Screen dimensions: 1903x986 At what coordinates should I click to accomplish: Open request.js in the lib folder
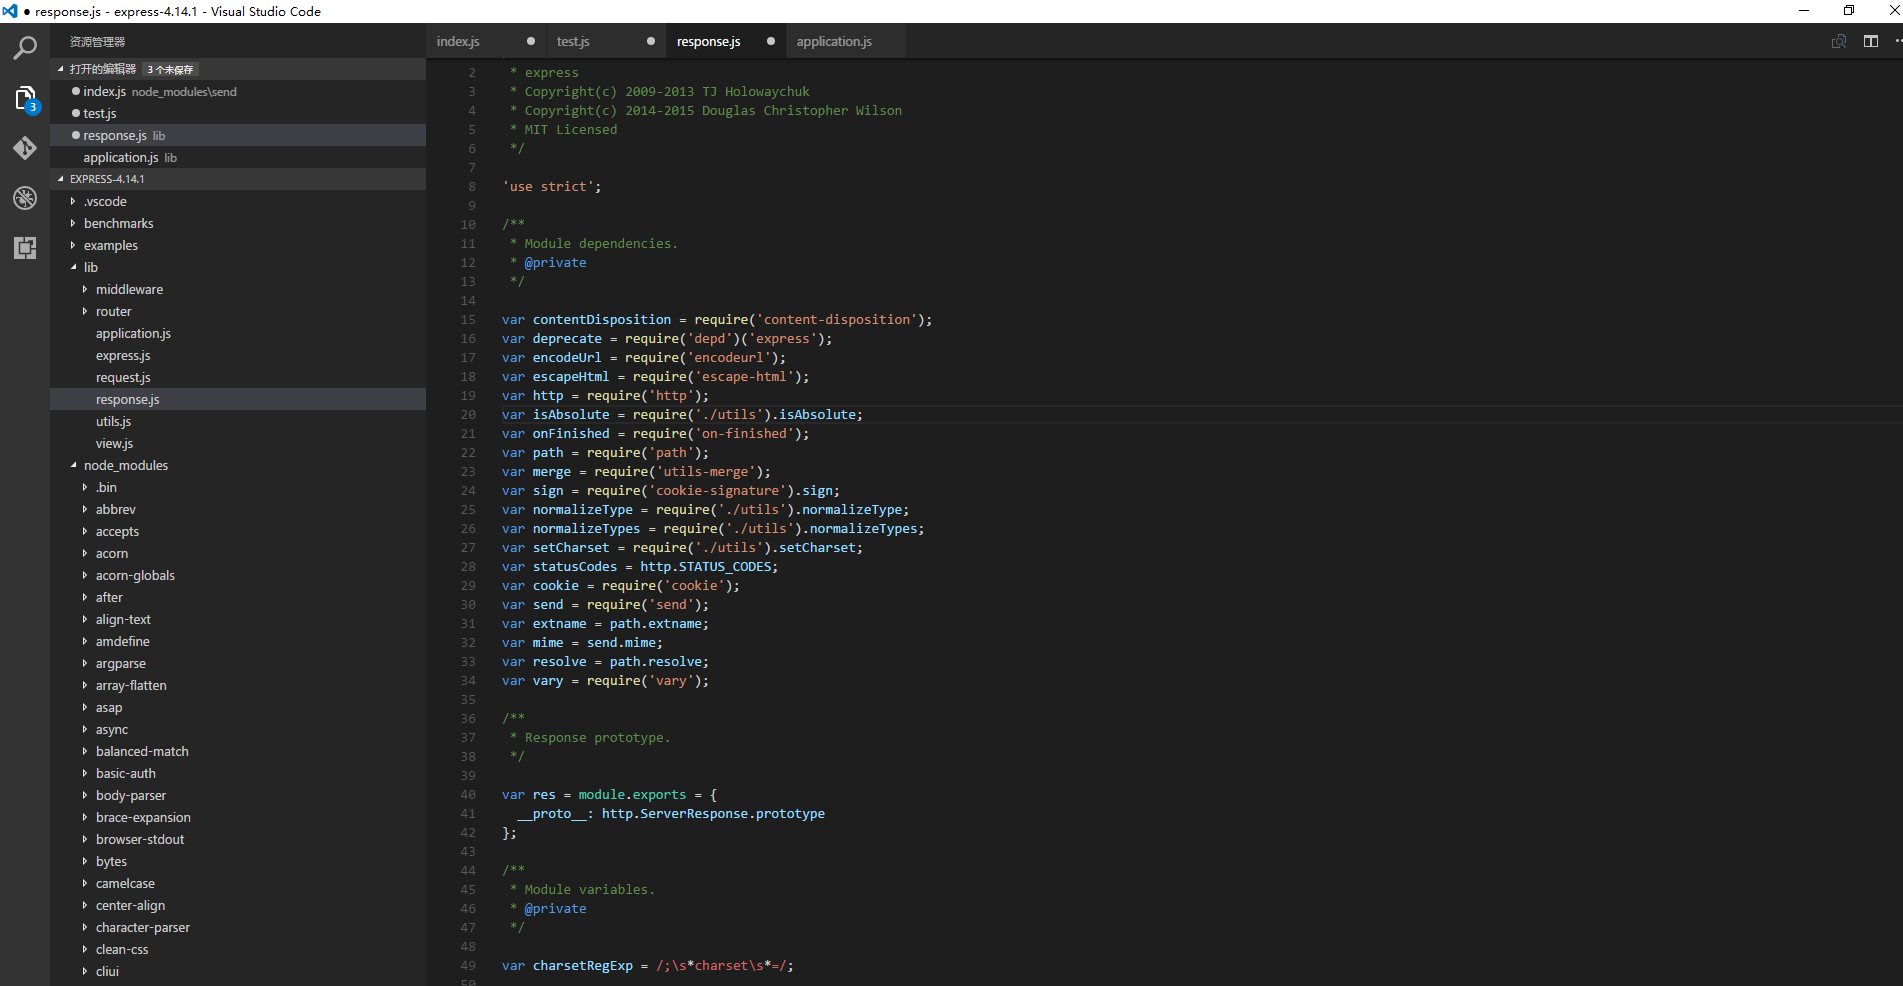pyautogui.click(x=238, y=377)
